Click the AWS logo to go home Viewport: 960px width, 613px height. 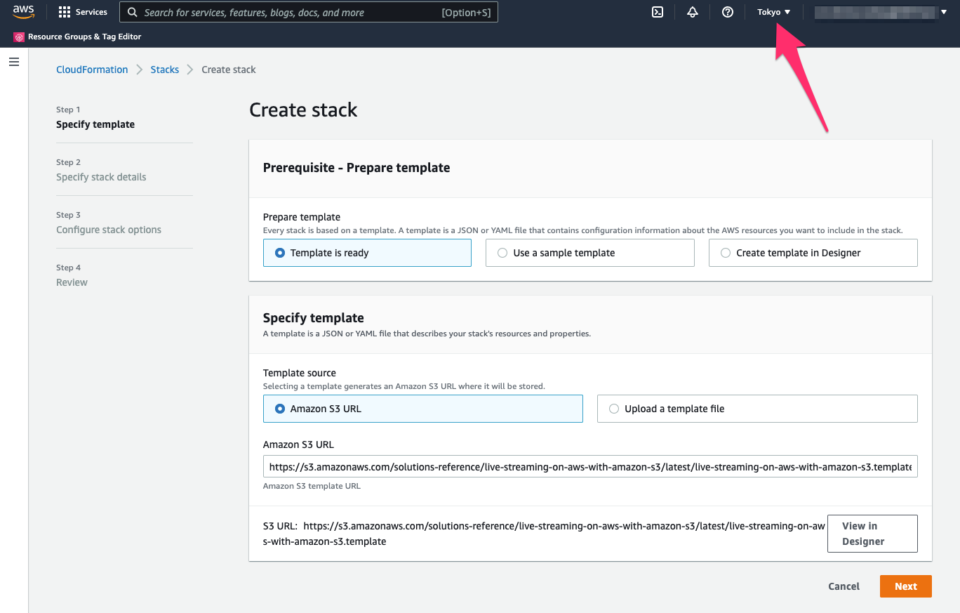point(25,12)
